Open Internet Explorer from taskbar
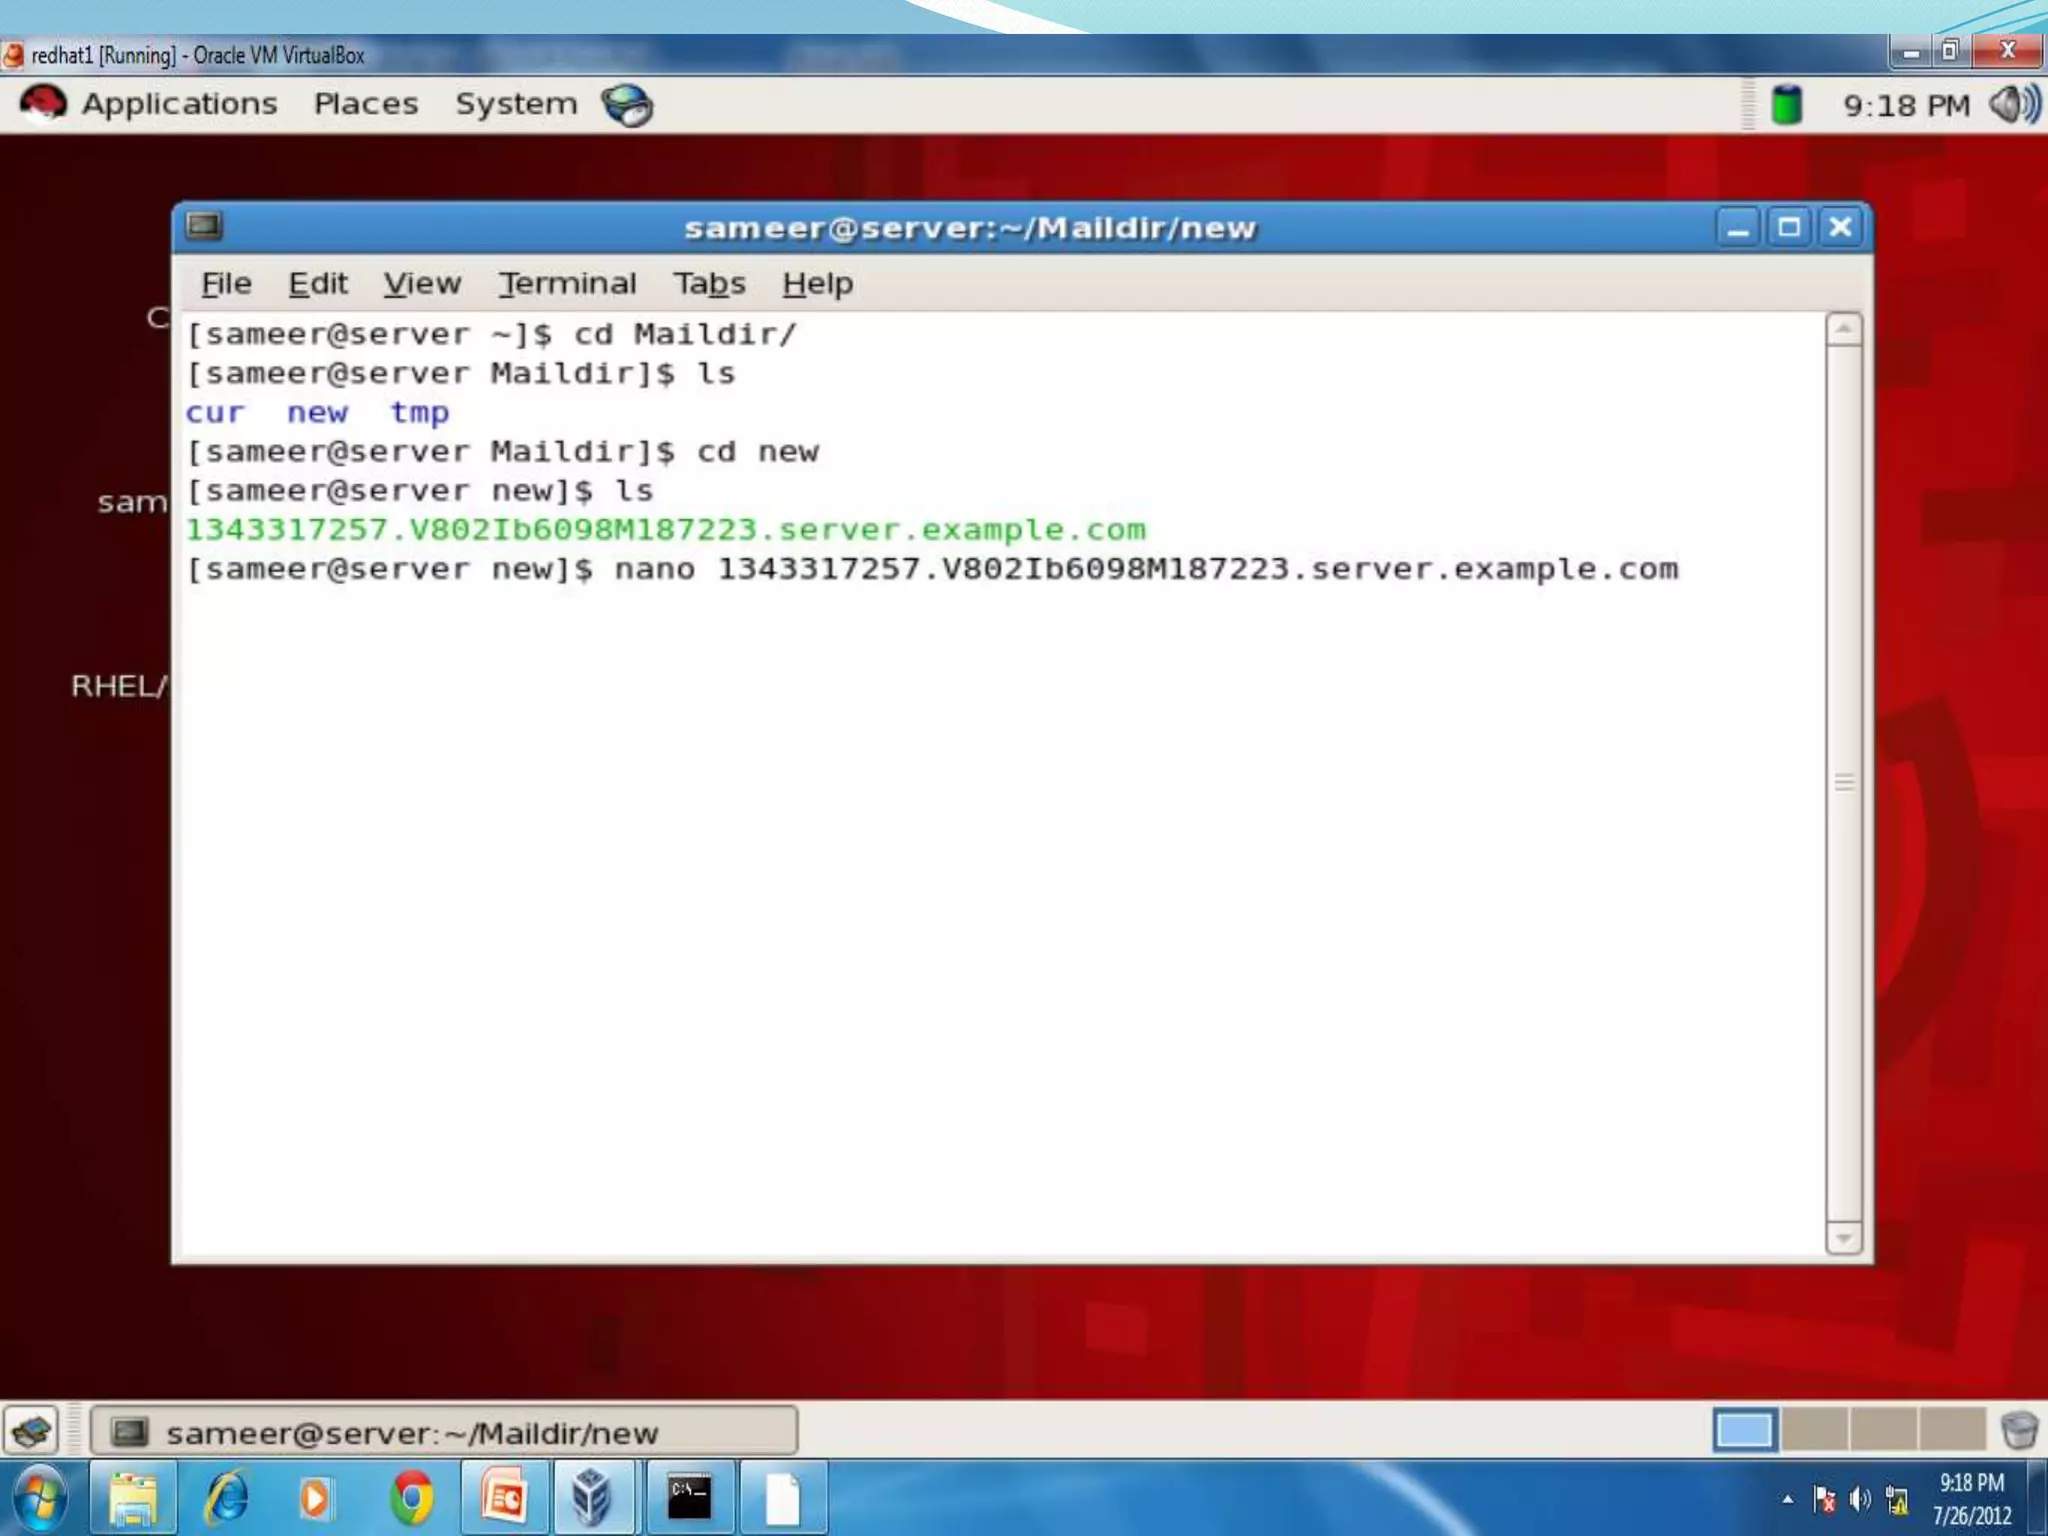Screen dimensions: 2048x1536 (x=226, y=1497)
